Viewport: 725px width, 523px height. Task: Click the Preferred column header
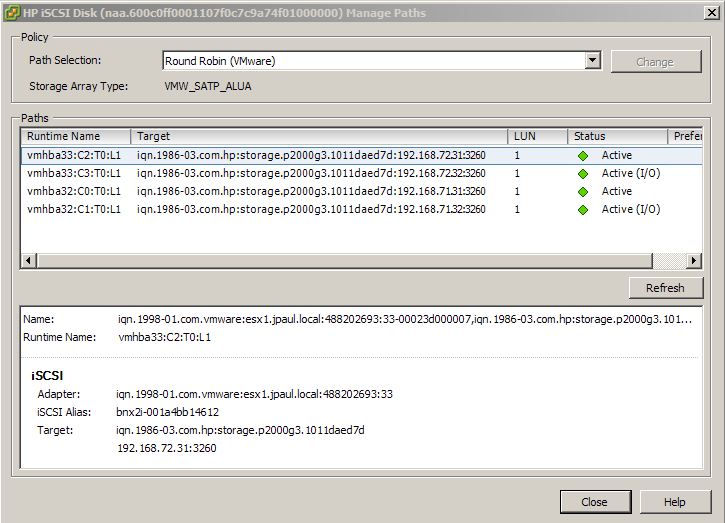coord(685,136)
